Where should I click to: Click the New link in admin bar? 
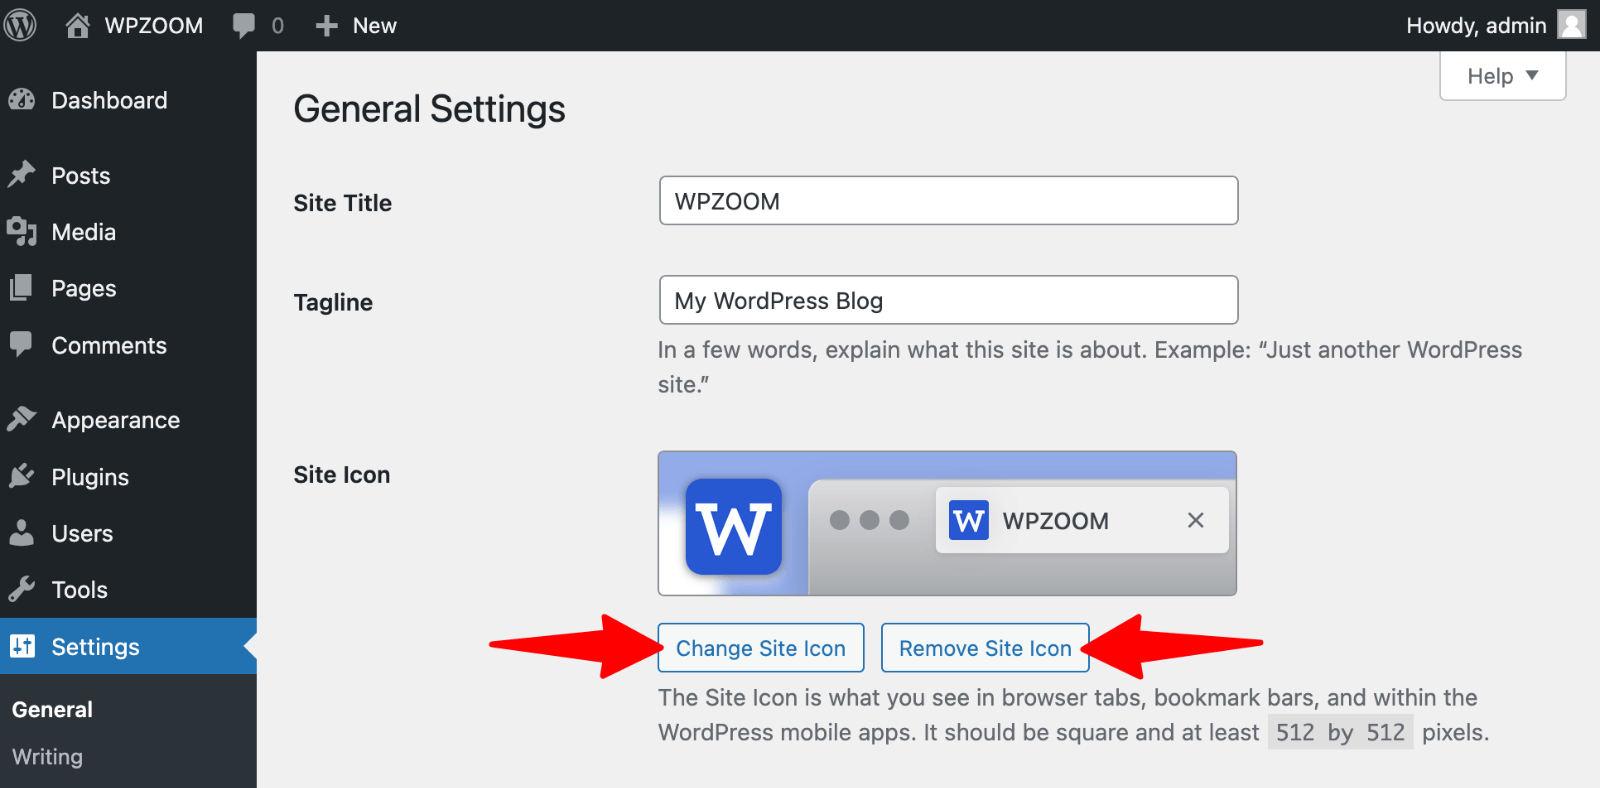point(374,26)
